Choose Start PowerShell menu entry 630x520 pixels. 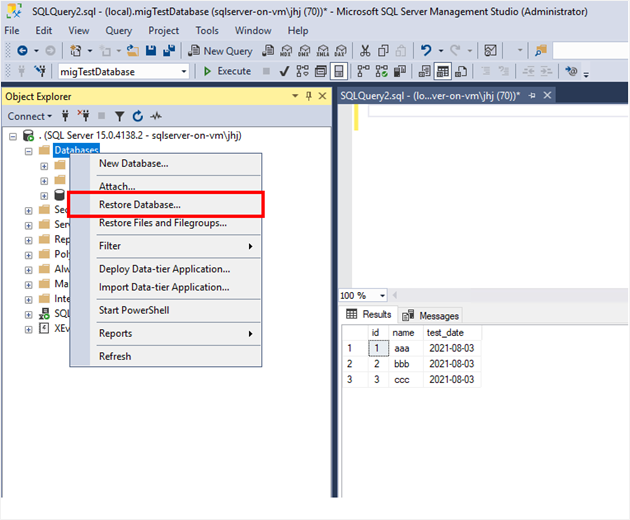[166, 310]
